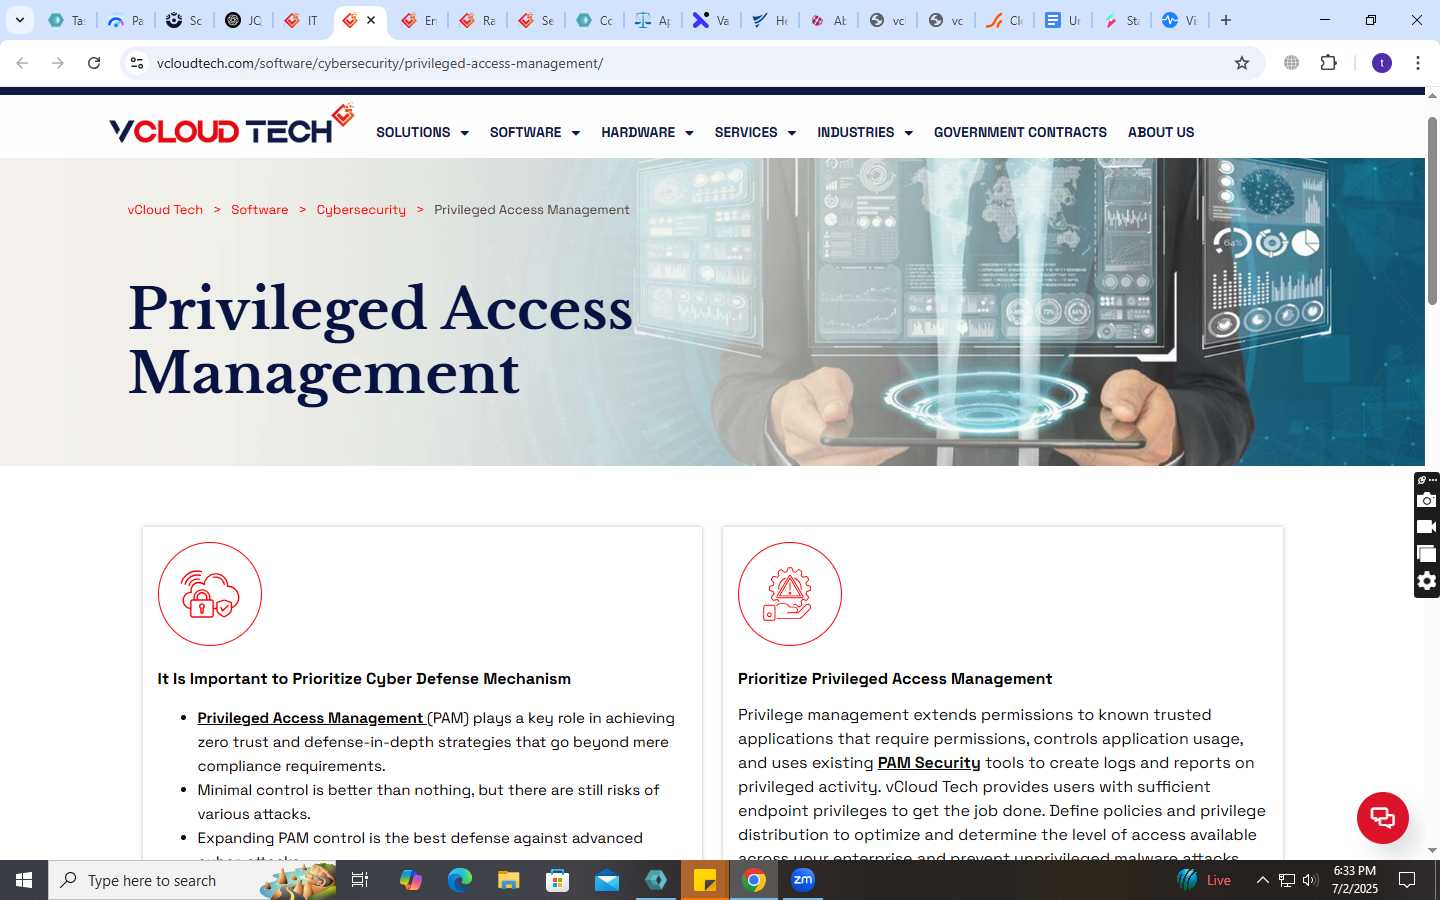Click the red warning hand circle icon
This screenshot has height=900, width=1440.
pyautogui.click(x=790, y=594)
